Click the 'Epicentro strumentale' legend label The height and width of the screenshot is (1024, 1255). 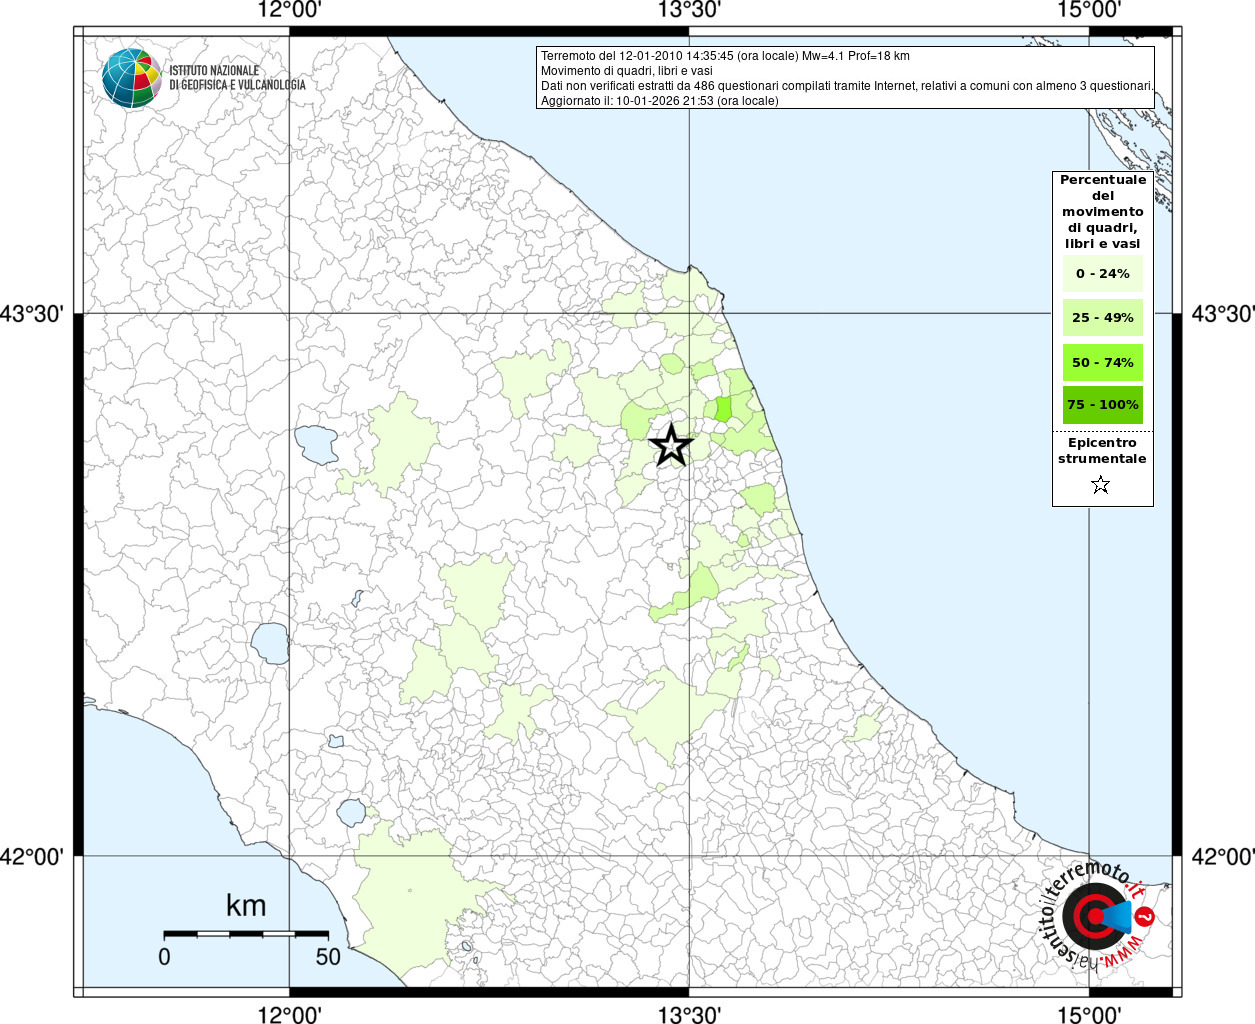click(x=1102, y=451)
